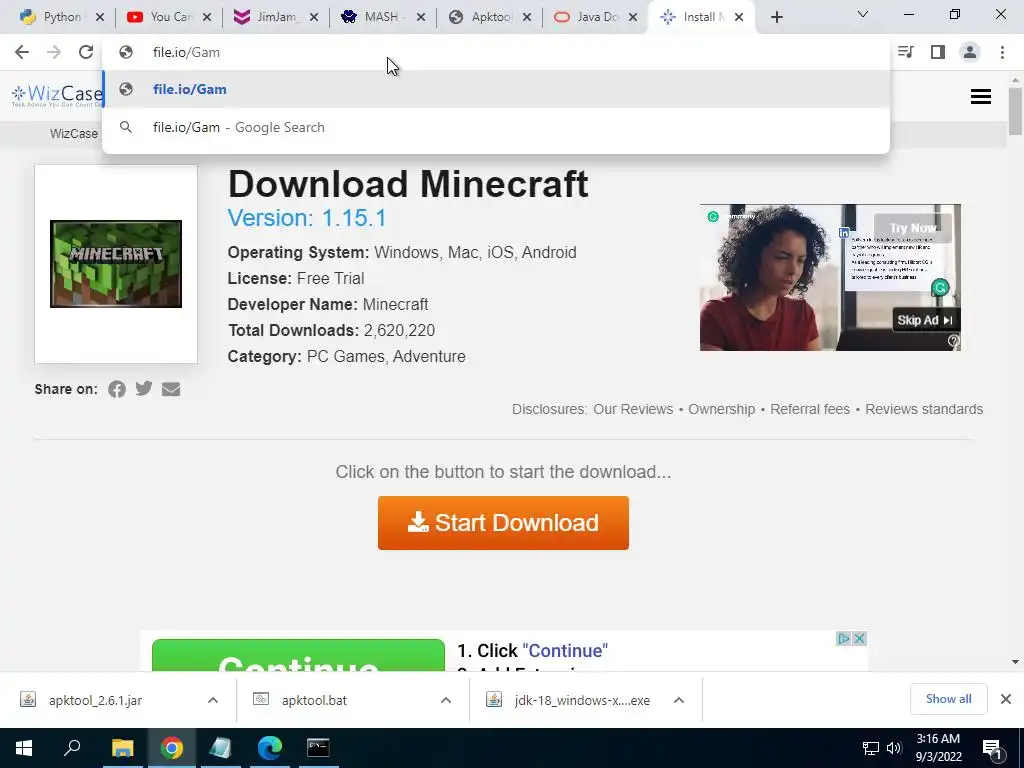The height and width of the screenshot is (768, 1024).
Task: Close the Python tab
Action: point(100,17)
